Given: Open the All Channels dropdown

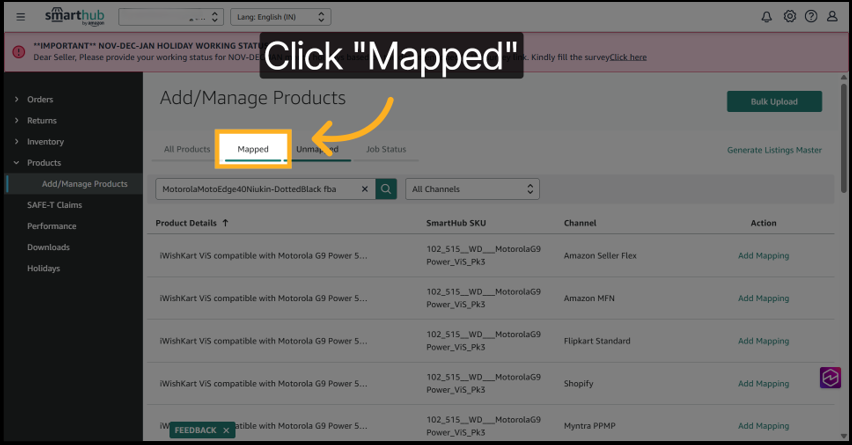Looking at the screenshot, I should coord(471,189).
